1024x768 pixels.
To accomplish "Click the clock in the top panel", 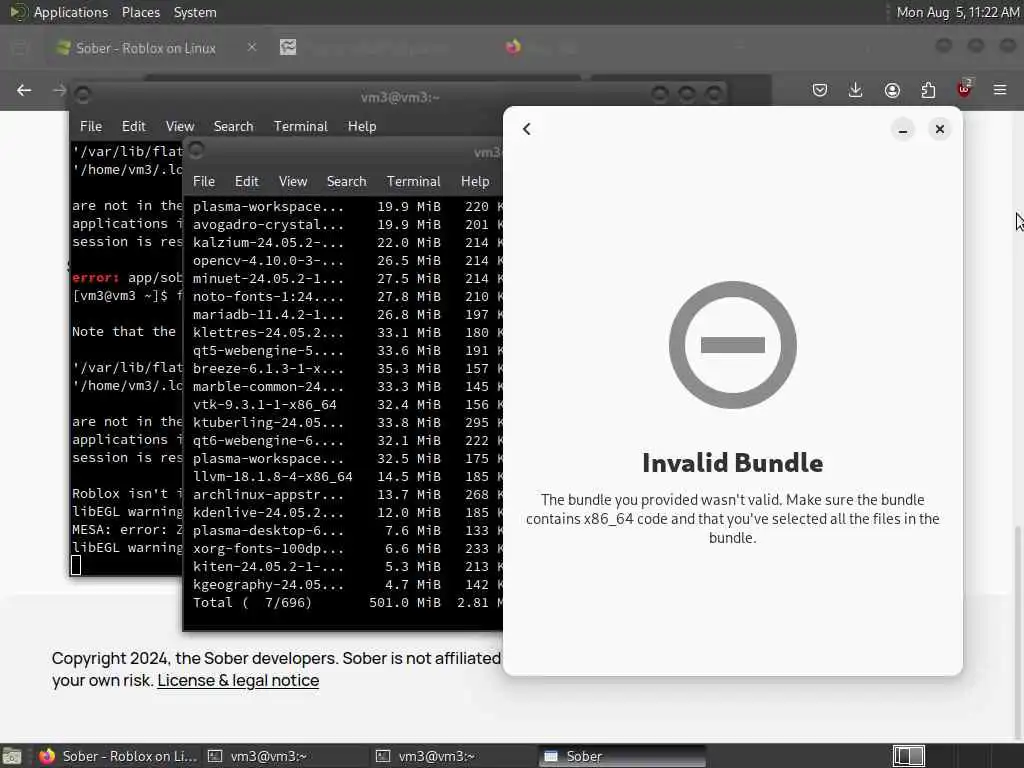I will point(957,12).
